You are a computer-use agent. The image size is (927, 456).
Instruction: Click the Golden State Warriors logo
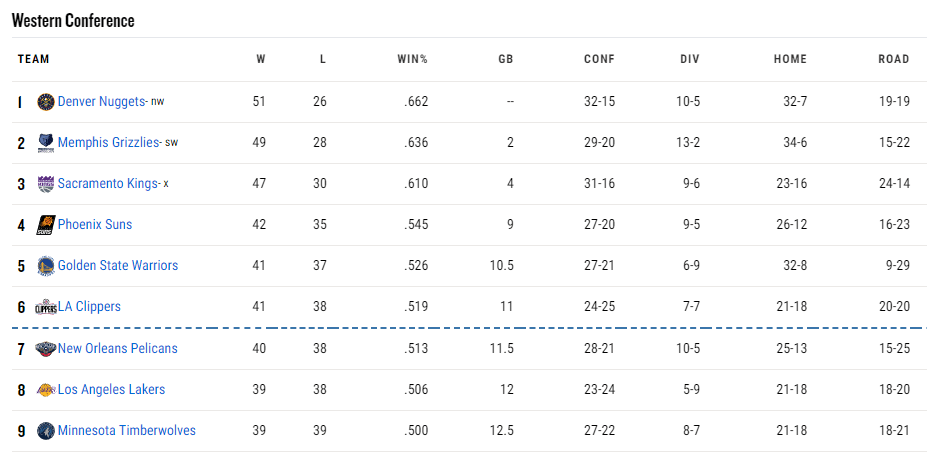click(46, 266)
